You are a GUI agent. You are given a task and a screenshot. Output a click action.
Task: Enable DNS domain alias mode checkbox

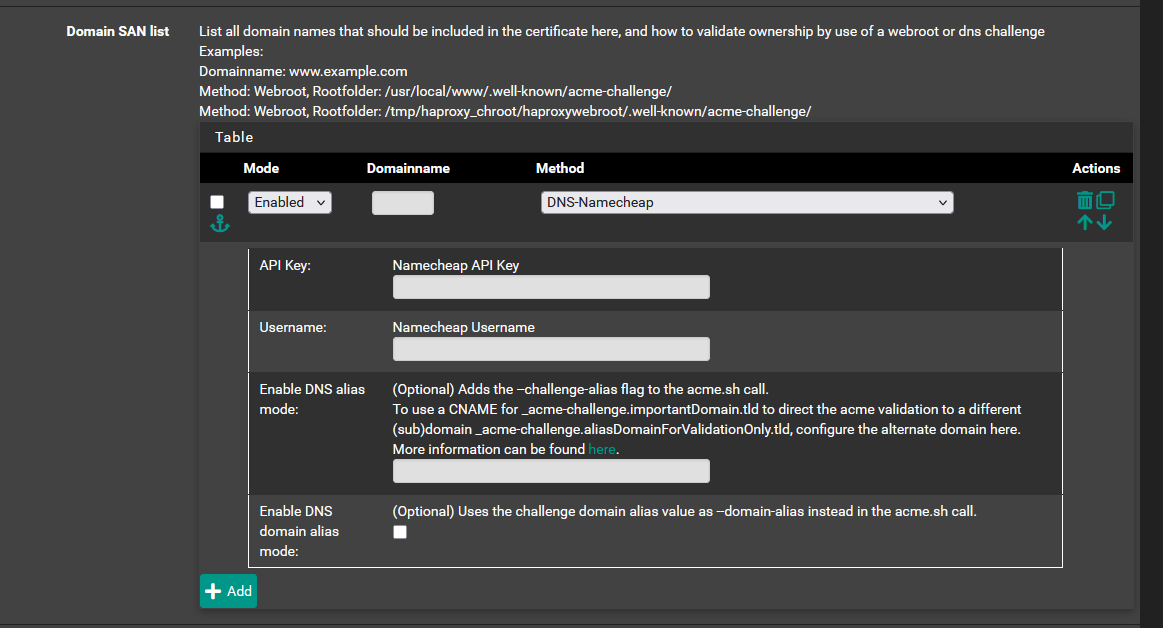coord(400,532)
